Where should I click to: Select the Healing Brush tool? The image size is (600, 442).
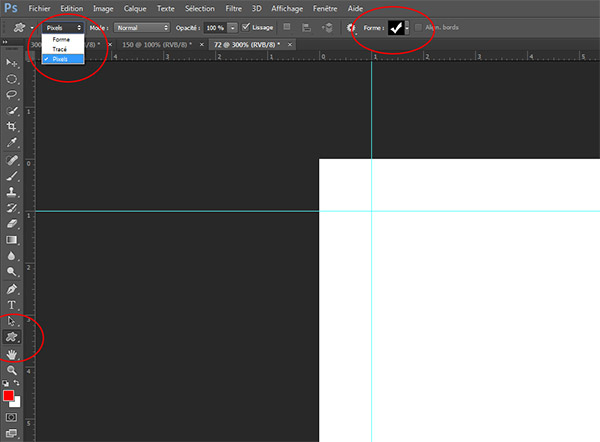coord(11,160)
